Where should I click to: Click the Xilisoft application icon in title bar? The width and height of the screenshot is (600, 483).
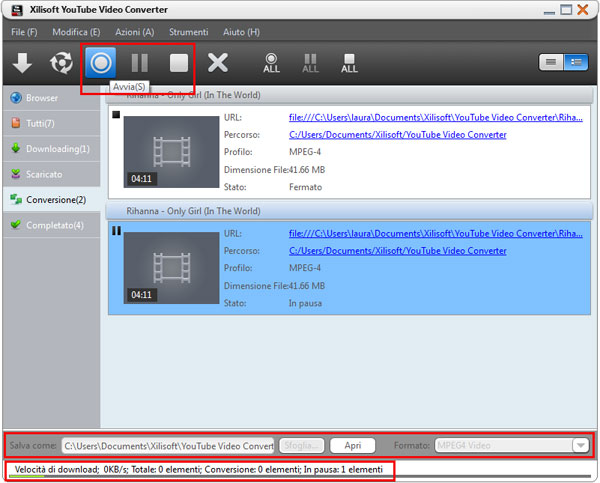(x=17, y=10)
